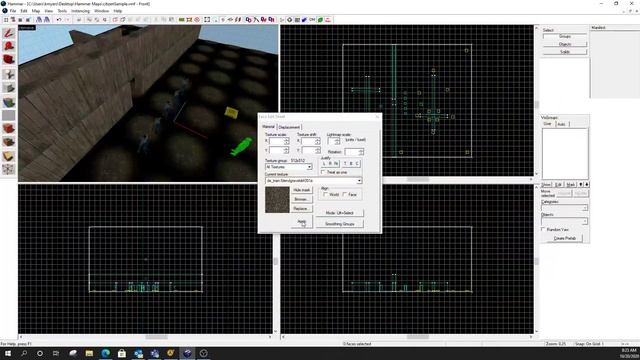The height and width of the screenshot is (360, 640).
Task: Switch to the Displacement tab
Action: (x=289, y=127)
